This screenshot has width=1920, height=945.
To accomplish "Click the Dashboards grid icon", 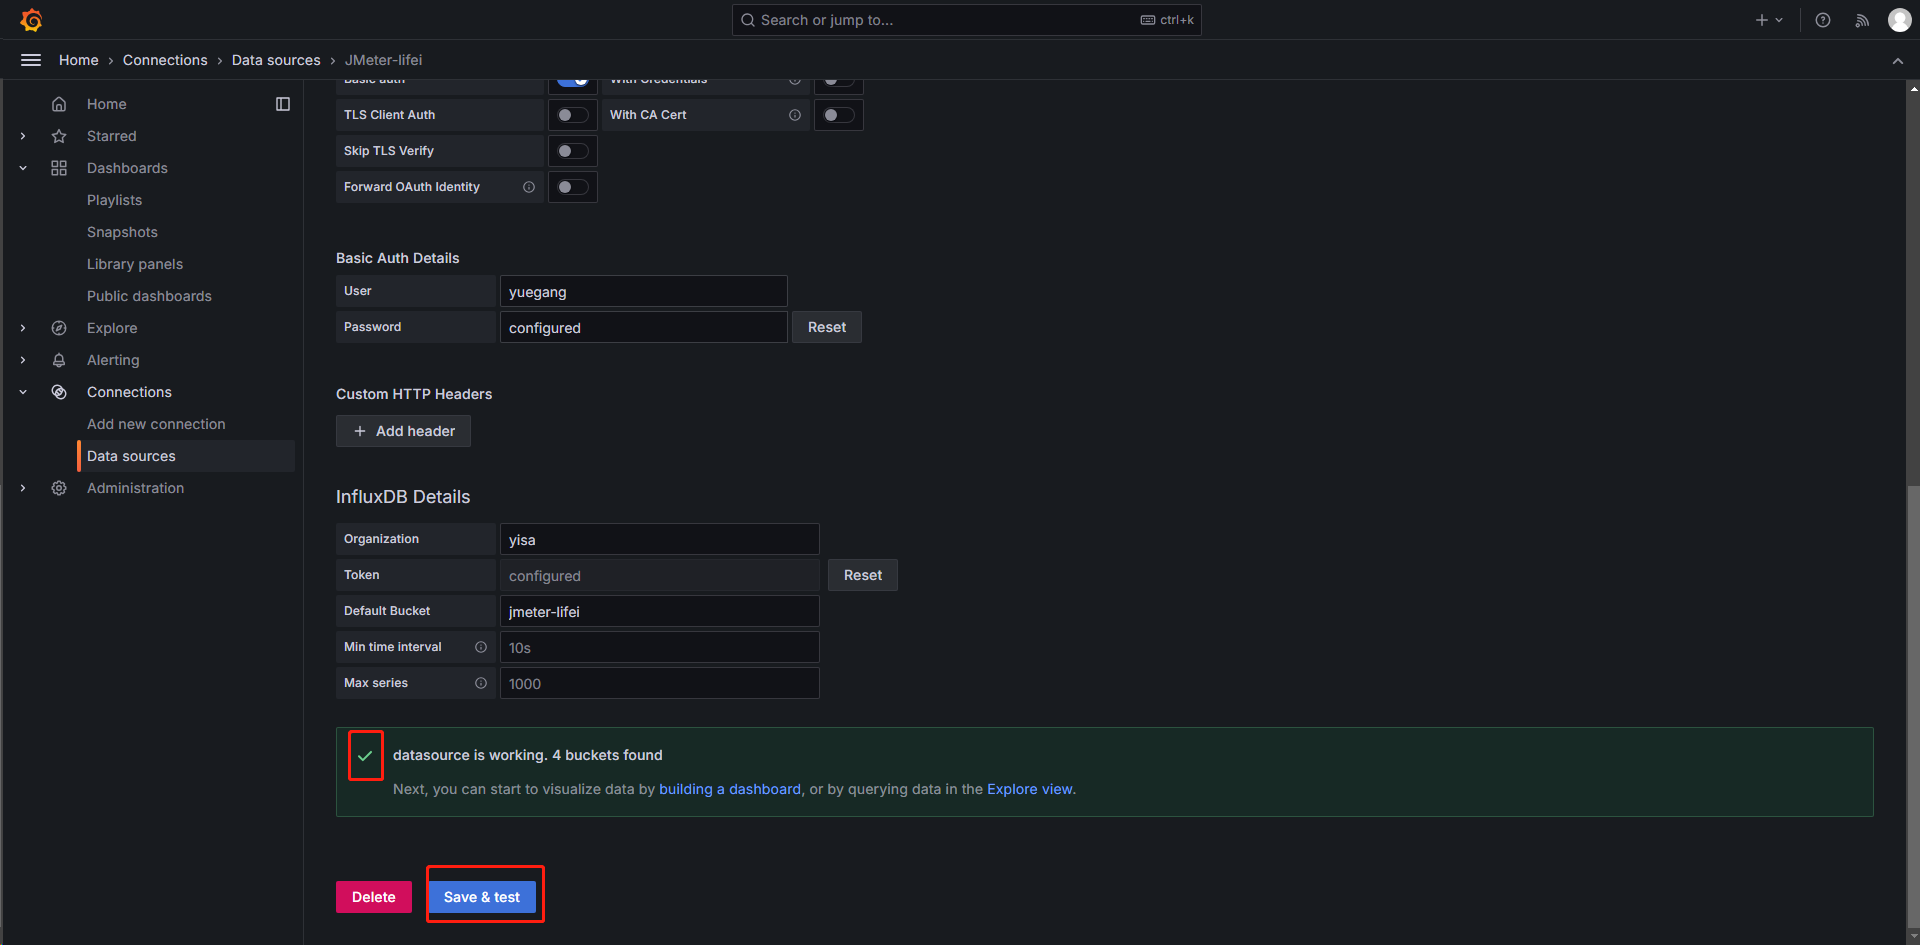I will tap(59, 168).
